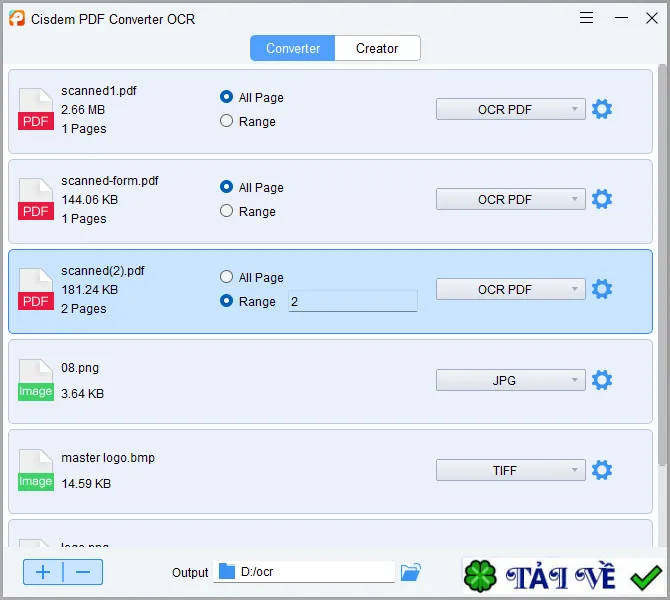
Task: Open settings gear for master logo.bmp
Action: point(602,470)
